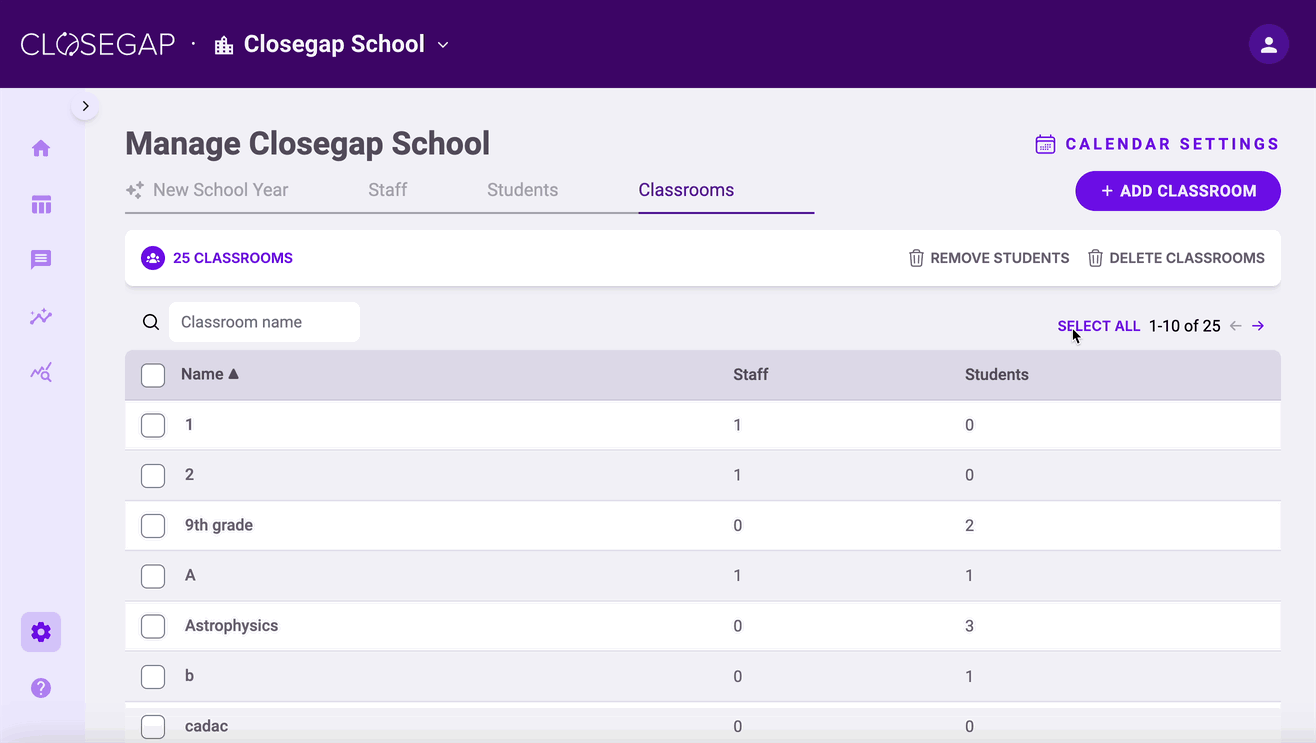Open the settings gear icon in sidebar

(x=41, y=632)
